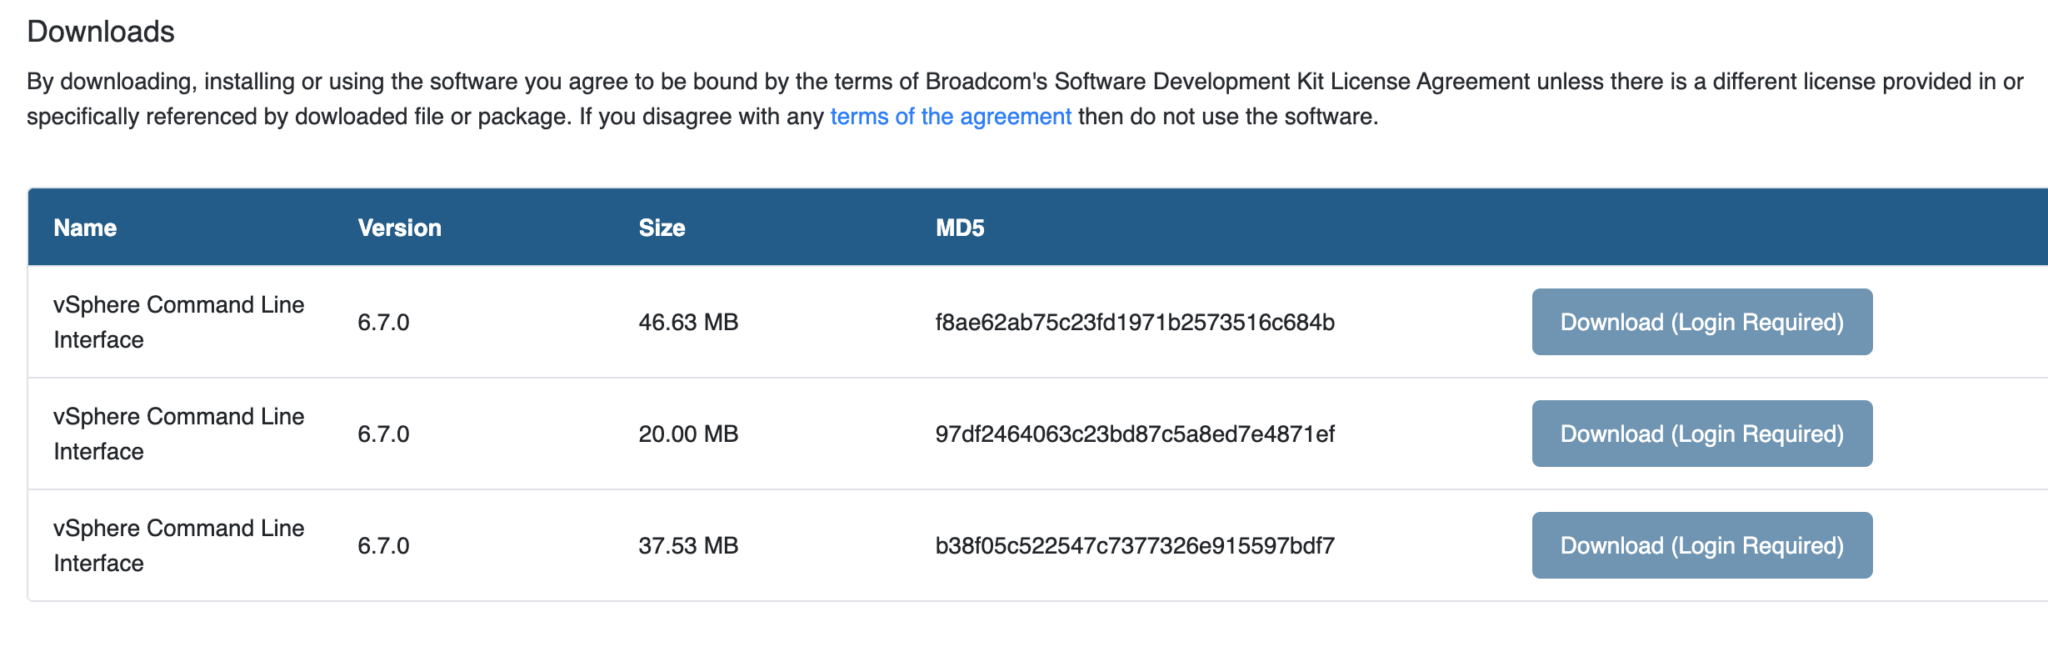Click the 37.53 MB size value

[688, 546]
